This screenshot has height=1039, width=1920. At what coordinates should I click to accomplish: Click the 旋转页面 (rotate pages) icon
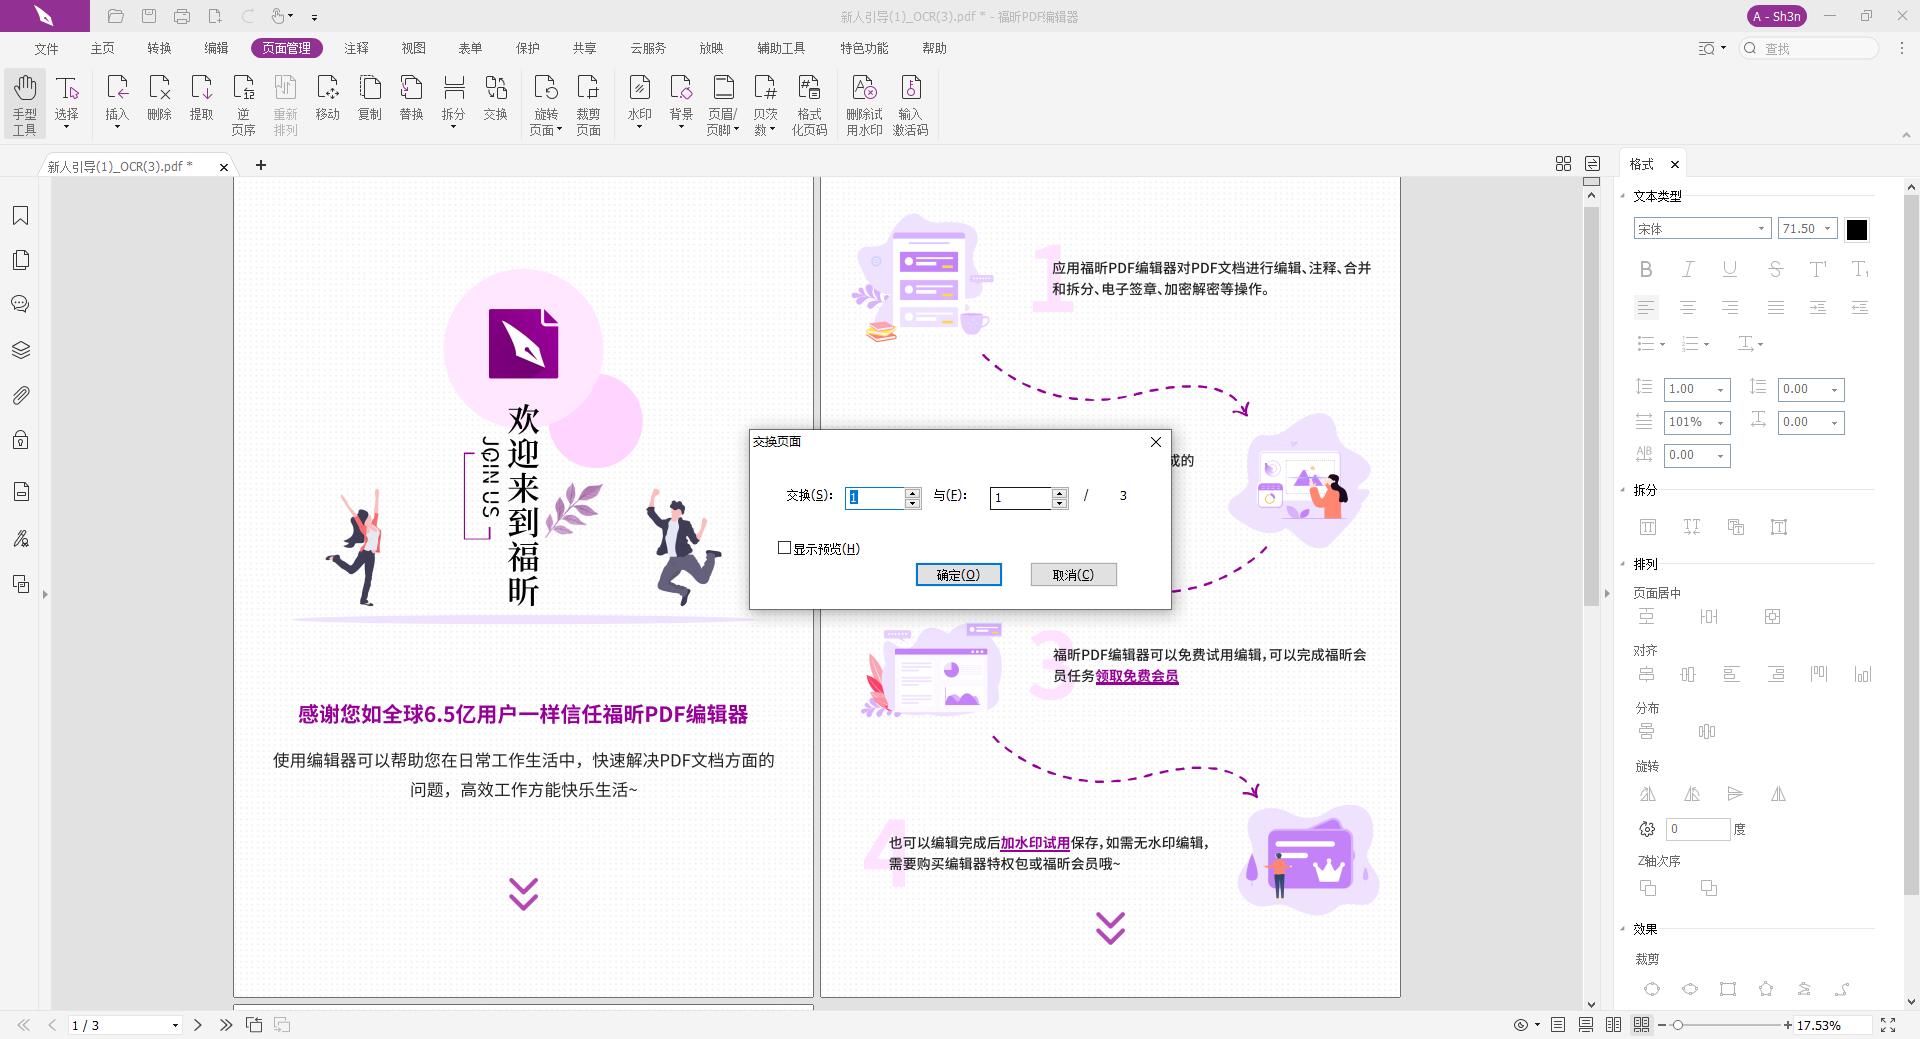(545, 96)
